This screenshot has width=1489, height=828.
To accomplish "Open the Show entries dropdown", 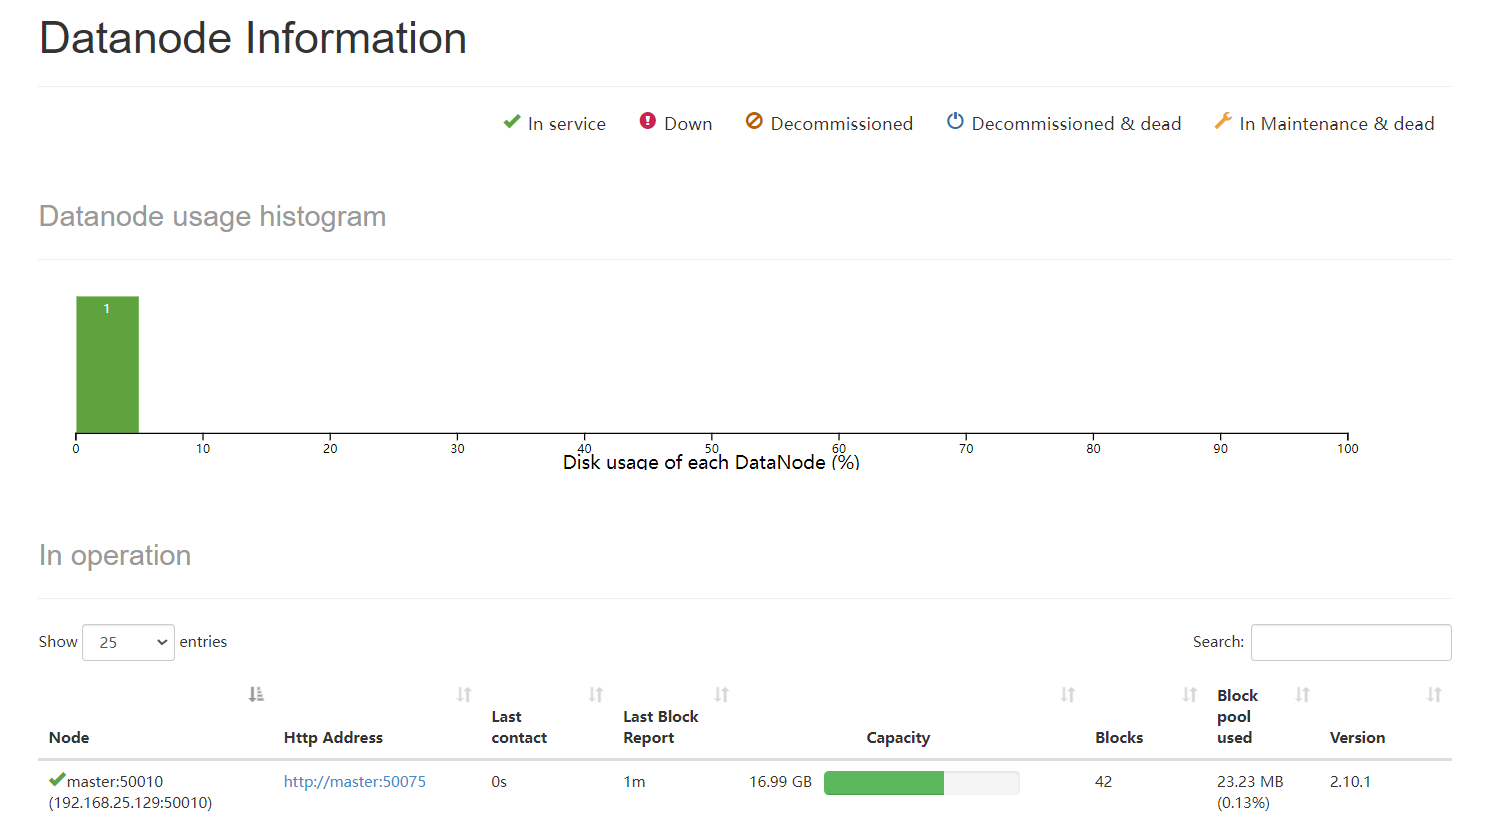I will (128, 642).
